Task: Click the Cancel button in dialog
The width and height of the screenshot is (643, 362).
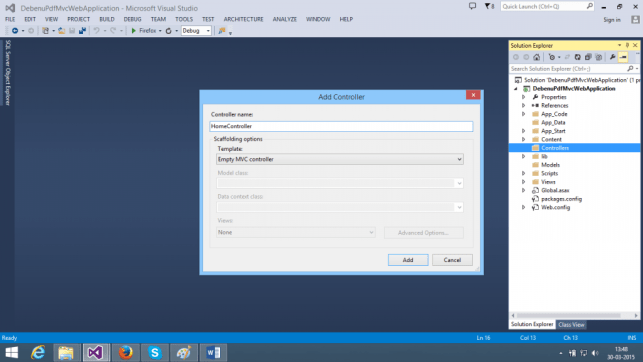Action: click(x=452, y=260)
